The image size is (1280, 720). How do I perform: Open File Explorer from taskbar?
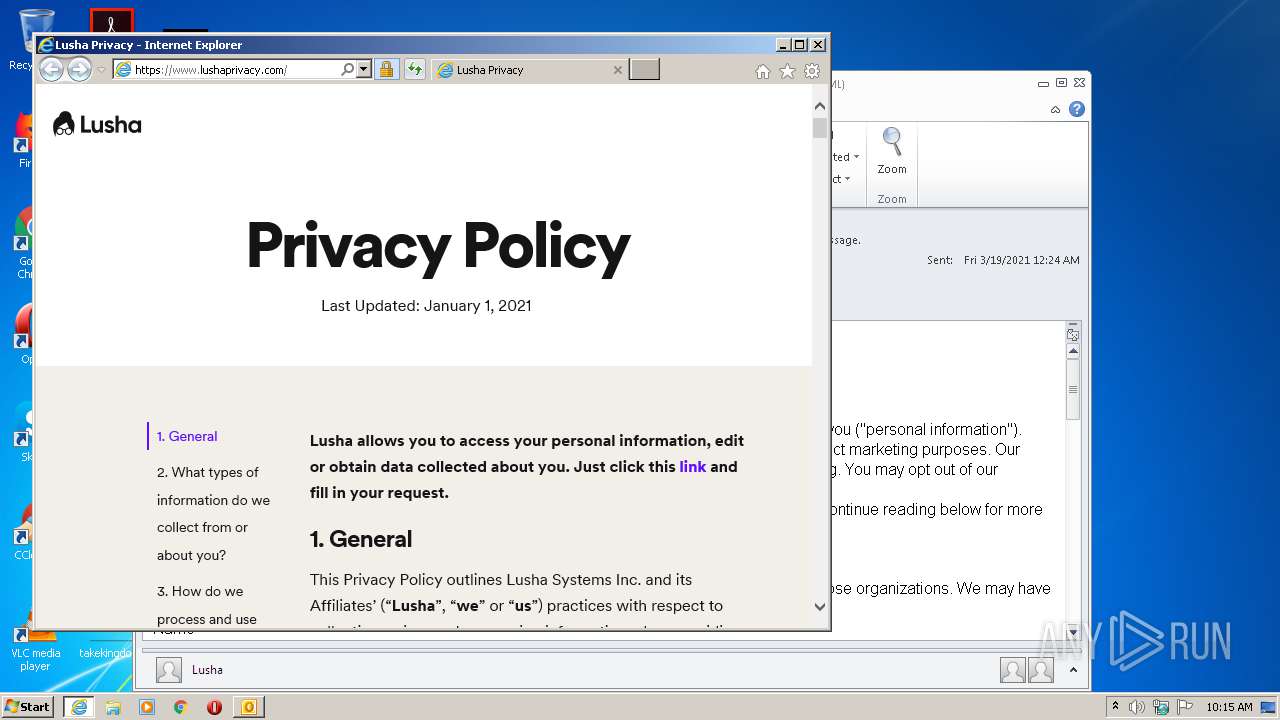(x=113, y=707)
